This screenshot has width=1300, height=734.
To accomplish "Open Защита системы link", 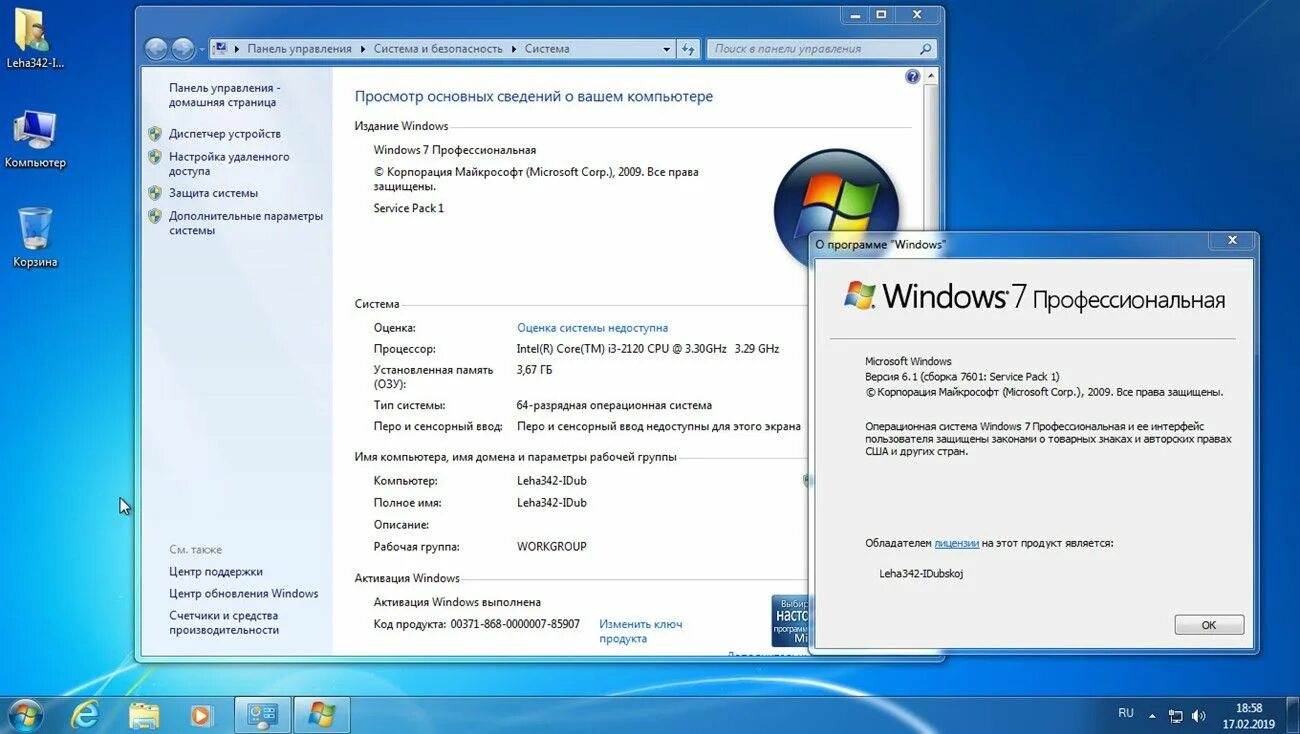I will tap(213, 193).
